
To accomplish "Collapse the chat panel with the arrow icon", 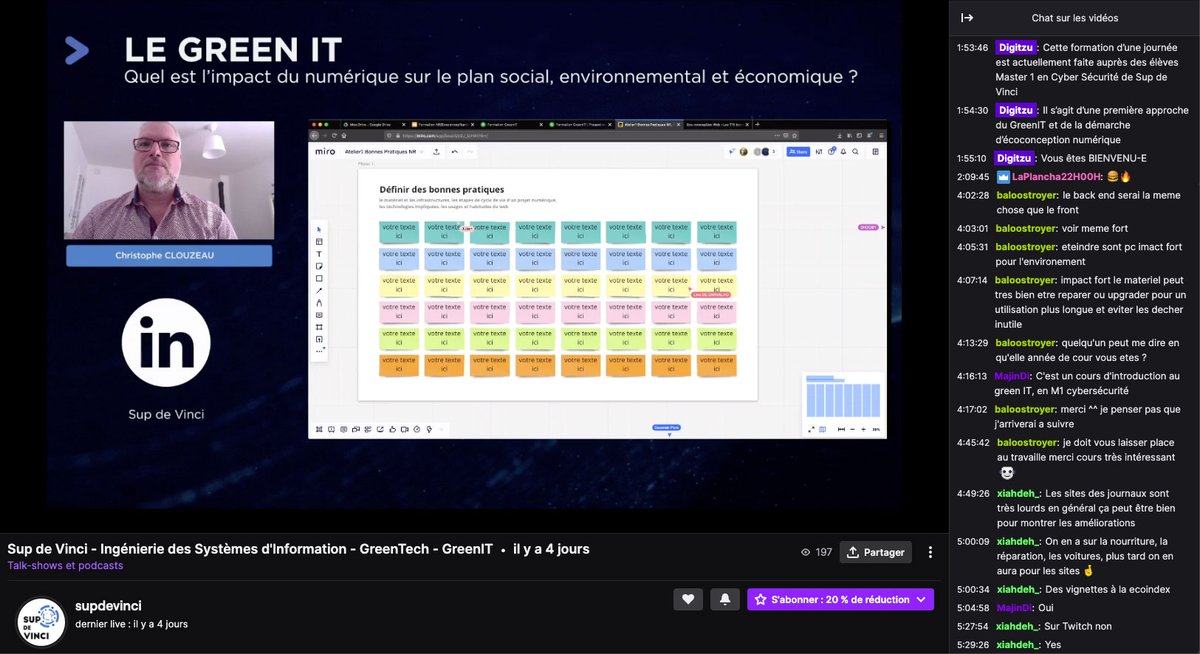I will coord(967,18).
